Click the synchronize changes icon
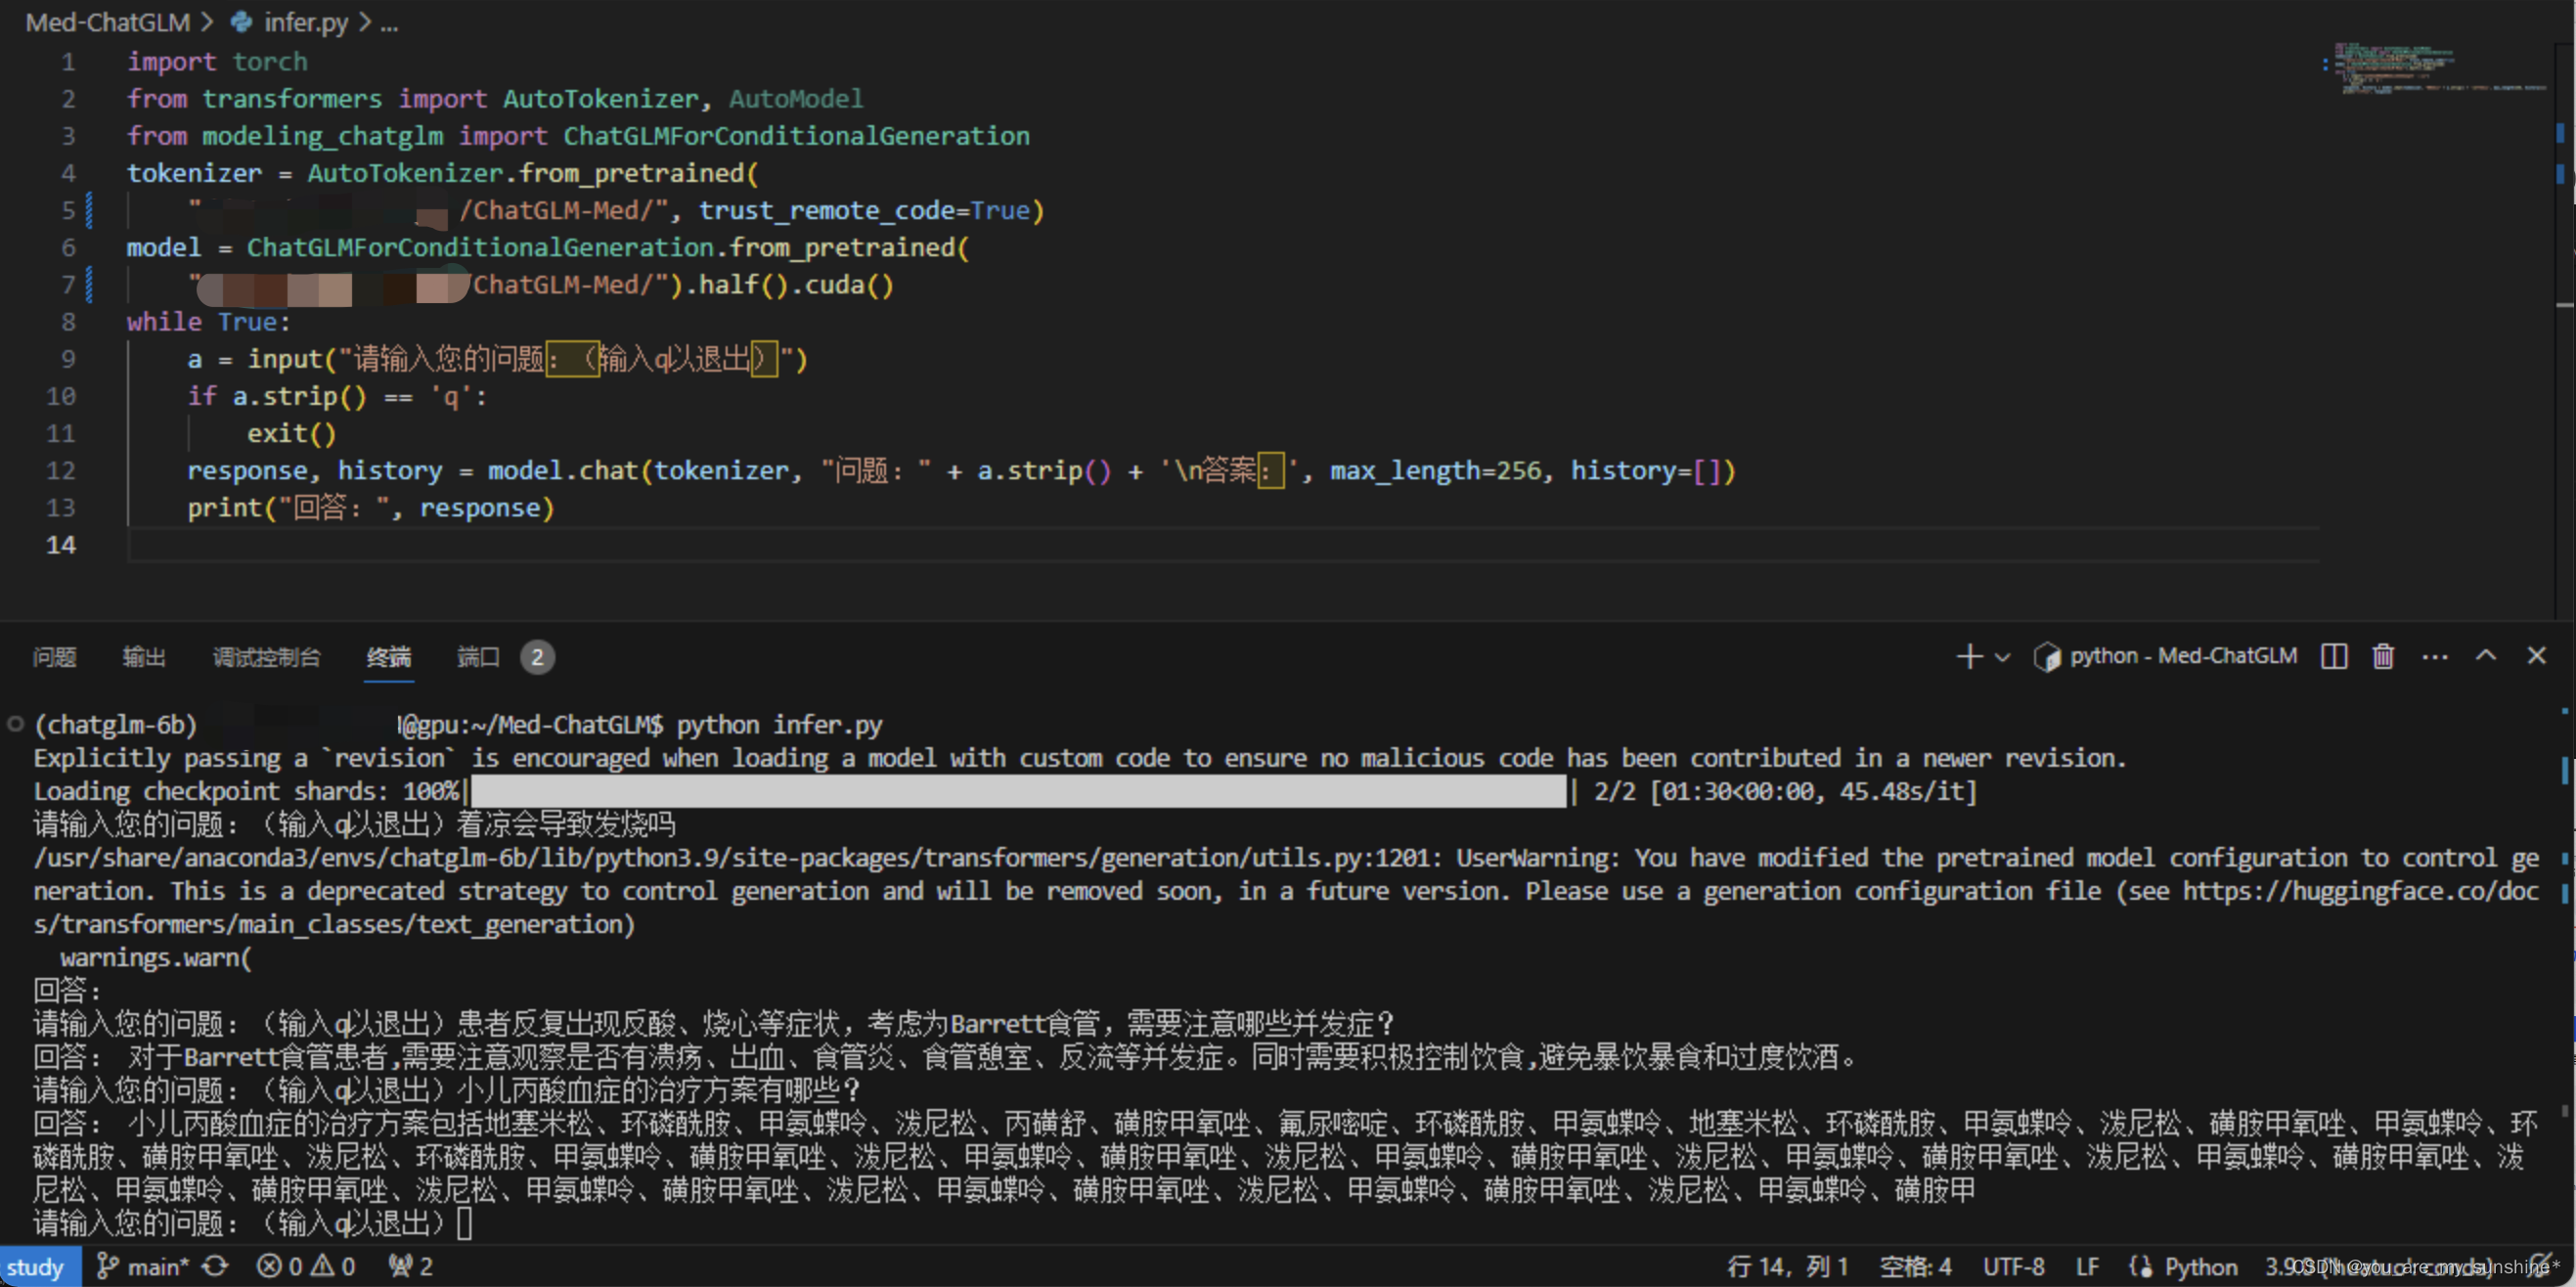The image size is (2576, 1287). click(x=215, y=1266)
